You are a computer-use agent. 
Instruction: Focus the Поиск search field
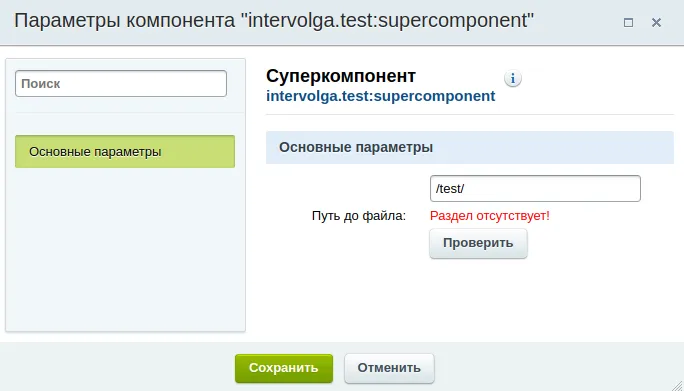tap(121, 83)
